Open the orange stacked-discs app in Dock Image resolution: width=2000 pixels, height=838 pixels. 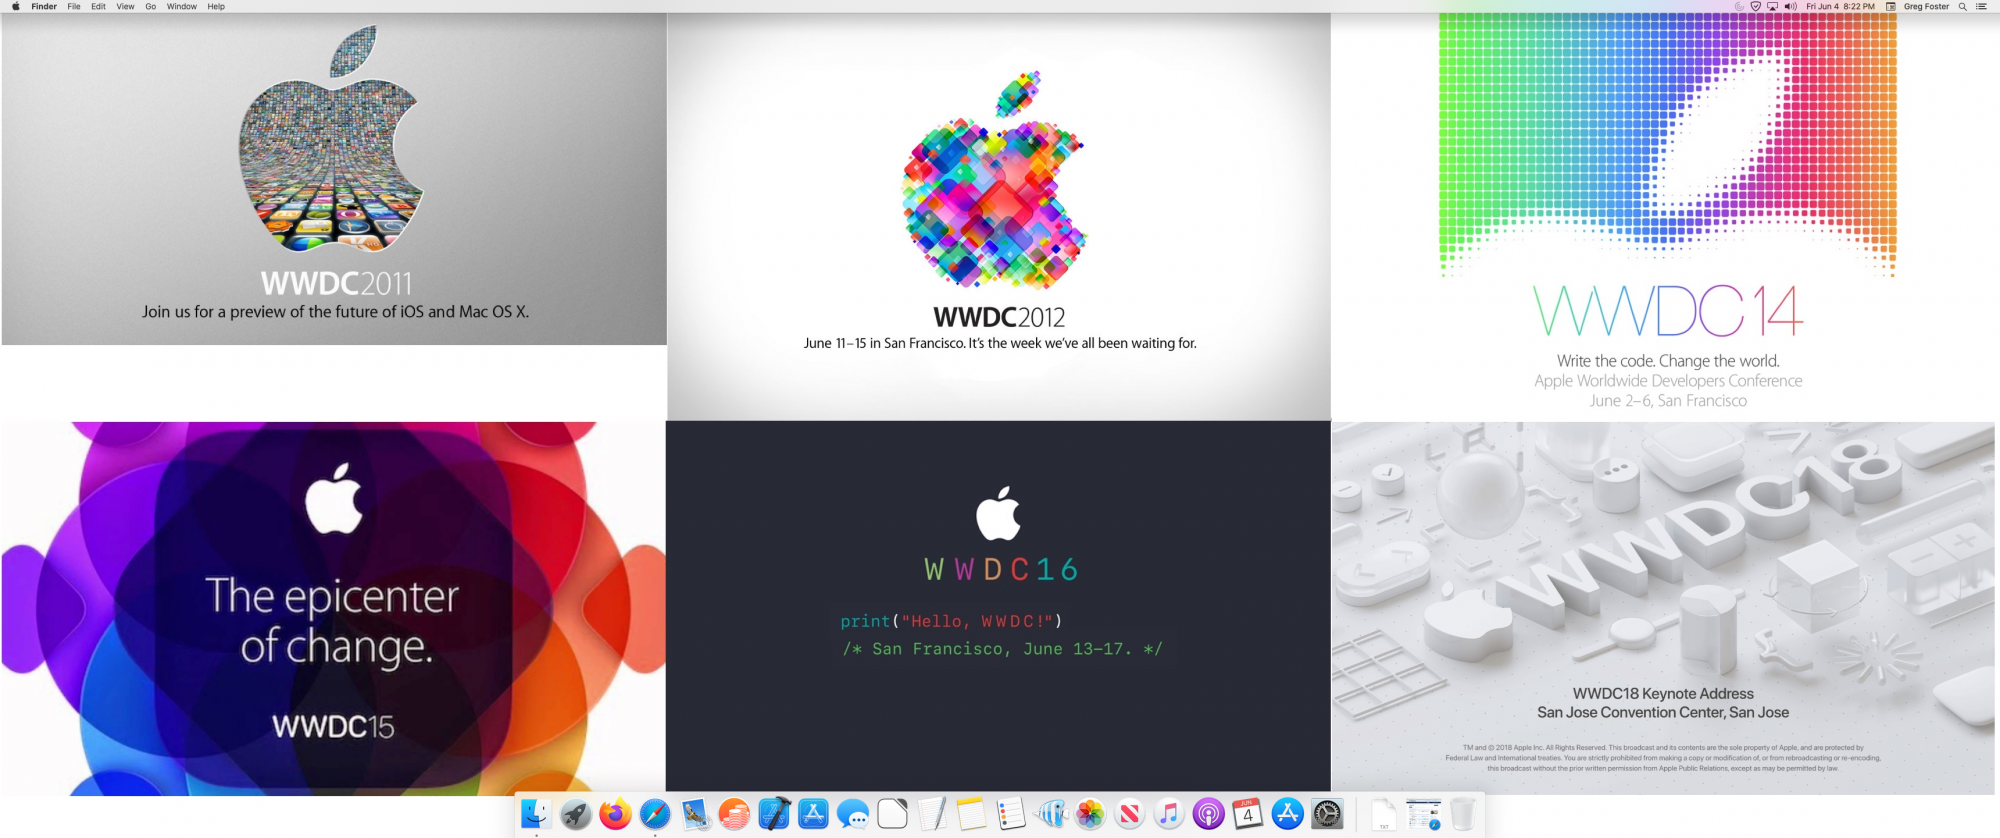click(x=734, y=814)
